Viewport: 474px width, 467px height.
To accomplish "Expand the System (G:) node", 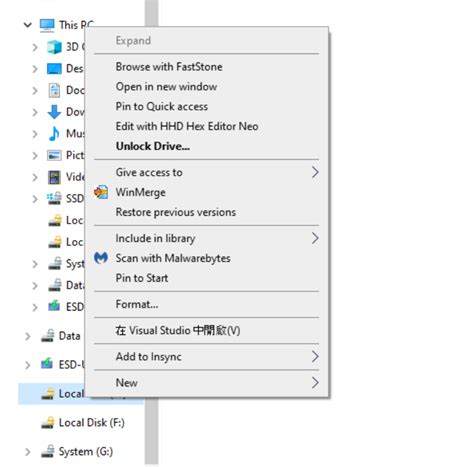I will click(x=28, y=452).
